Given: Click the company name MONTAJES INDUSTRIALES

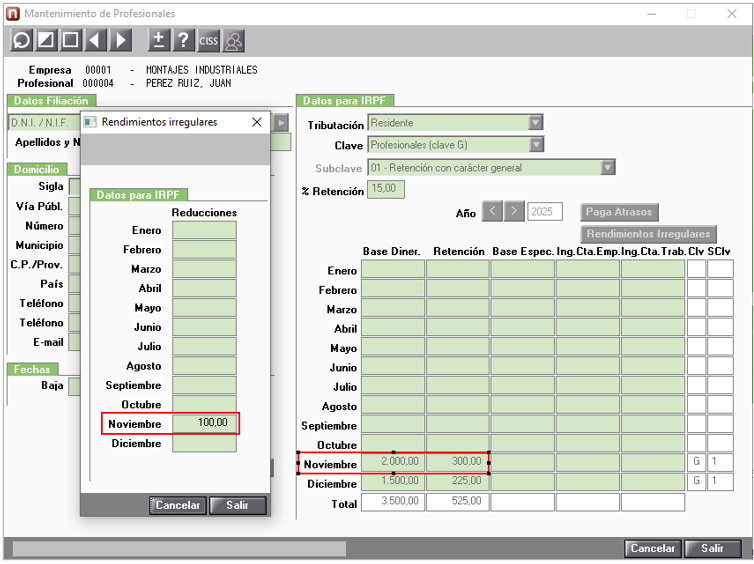Looking at the screenshot, I should (x=202, y=70).
